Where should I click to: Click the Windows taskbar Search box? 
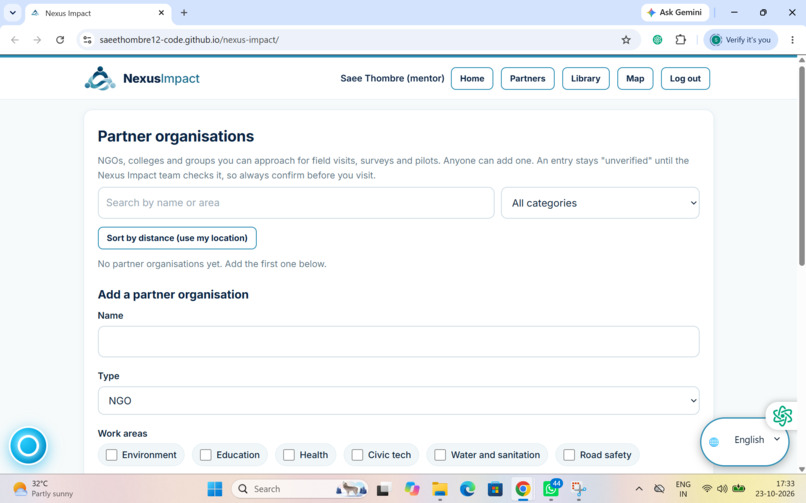(x=300, y=489)
